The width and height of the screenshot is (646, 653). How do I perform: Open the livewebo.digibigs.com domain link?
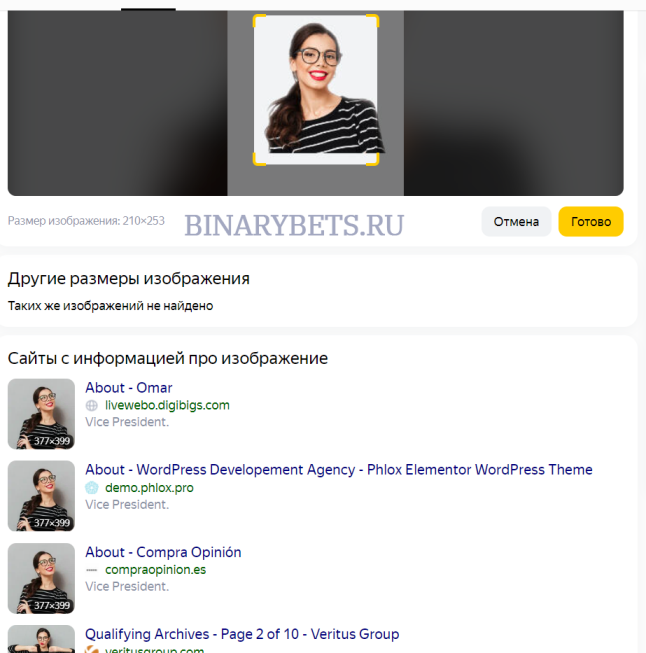tap(167, 405)
